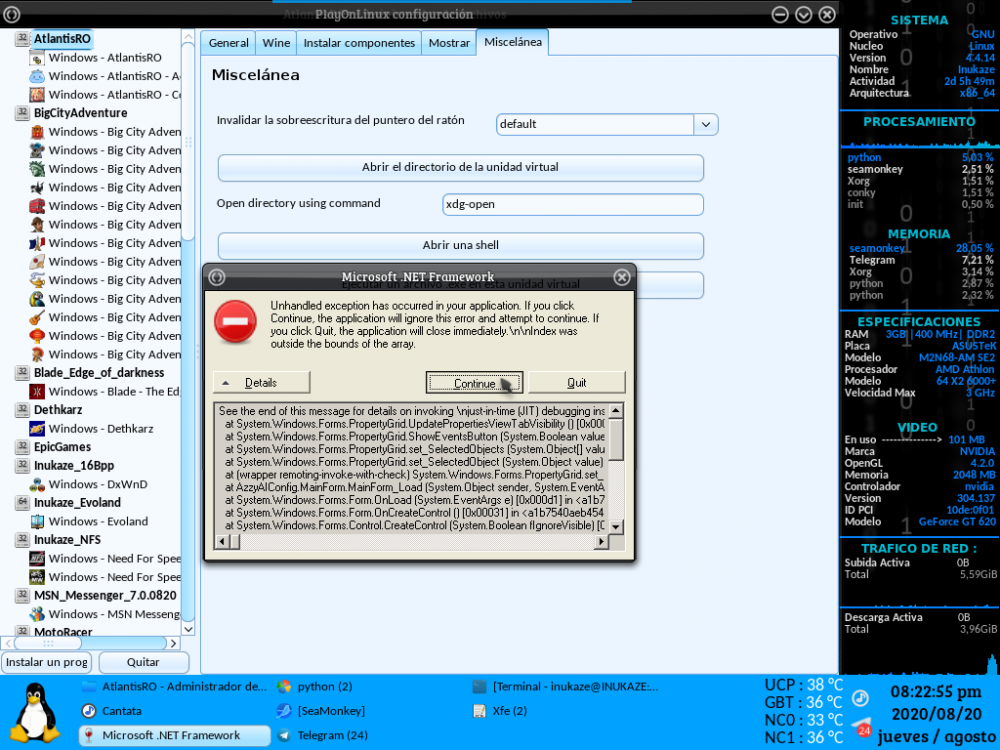Expand the Details section of error dialog

point(261,382)
